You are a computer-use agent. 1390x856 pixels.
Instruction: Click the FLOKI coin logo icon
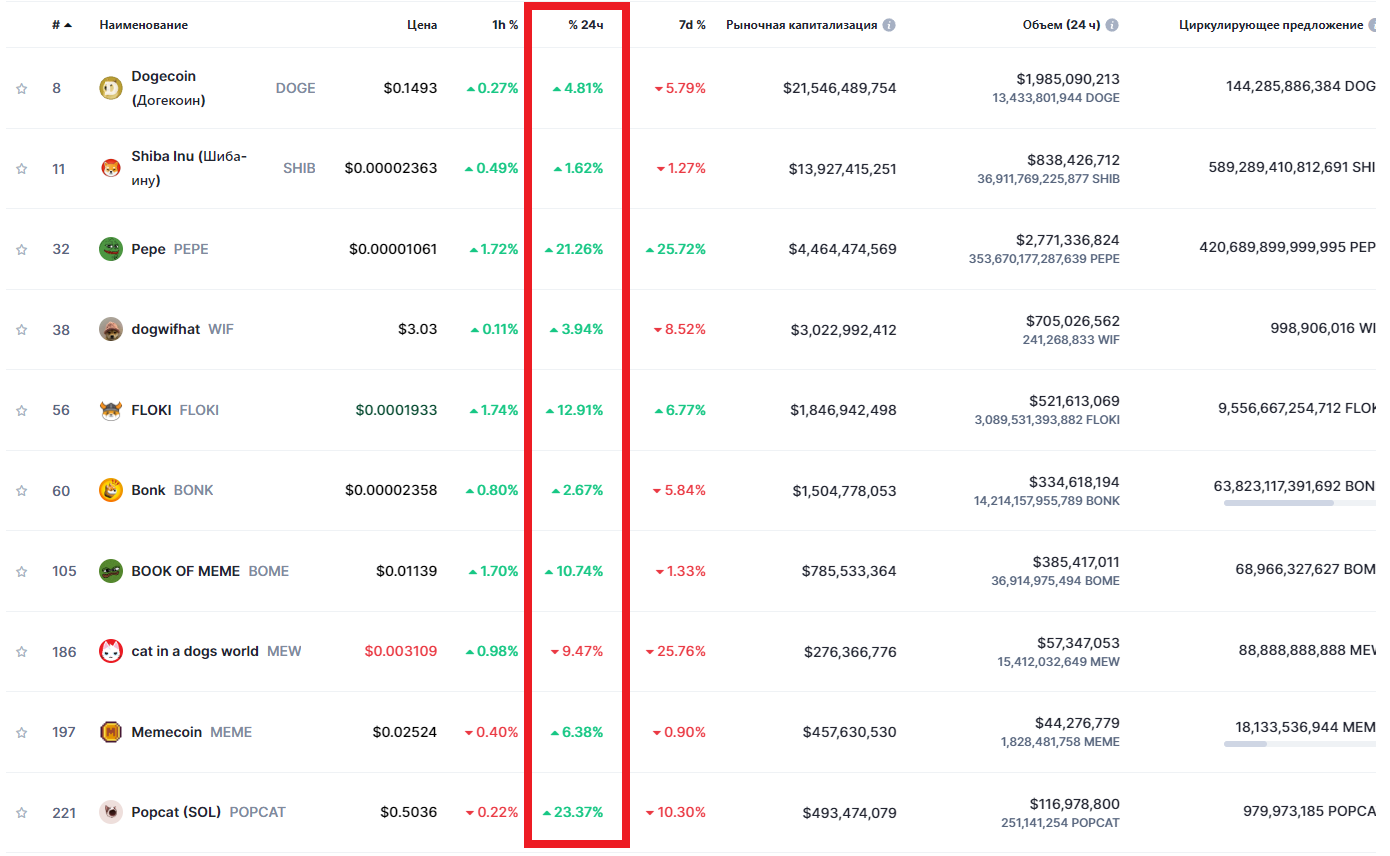pos(111,410)
